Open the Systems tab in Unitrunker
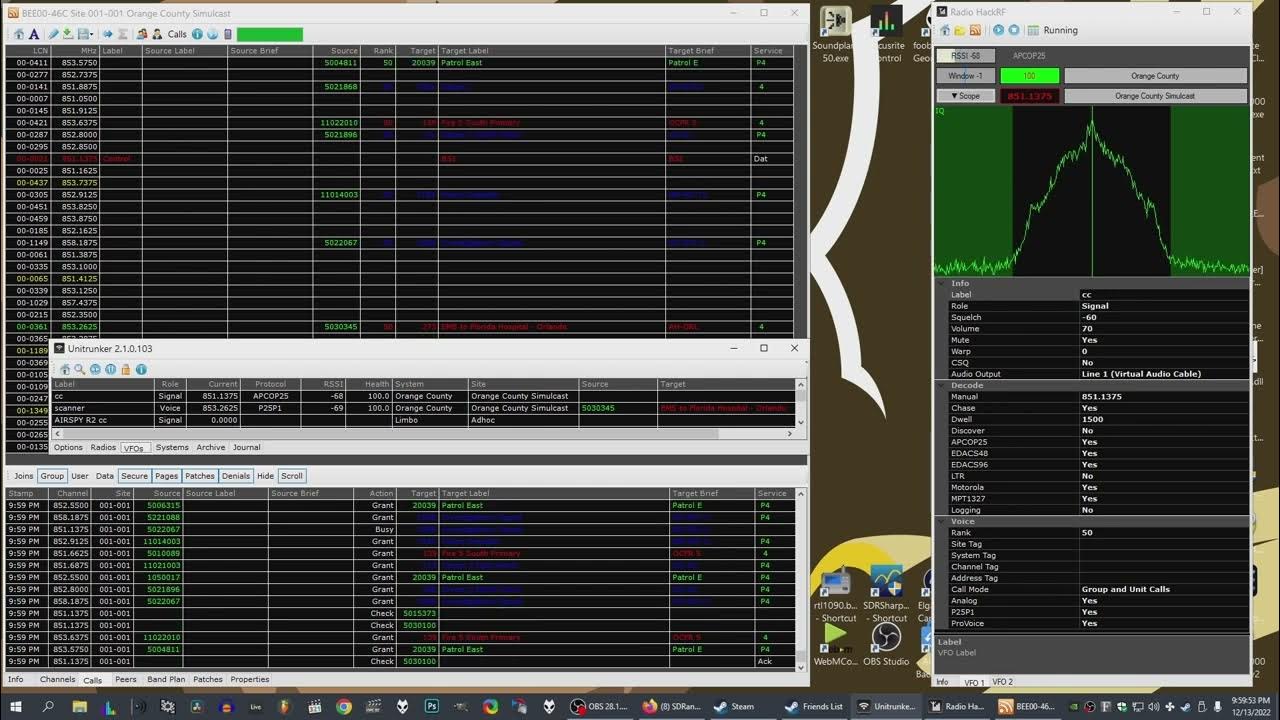This screenshot has width=1280, height=720. coord(172,448)
